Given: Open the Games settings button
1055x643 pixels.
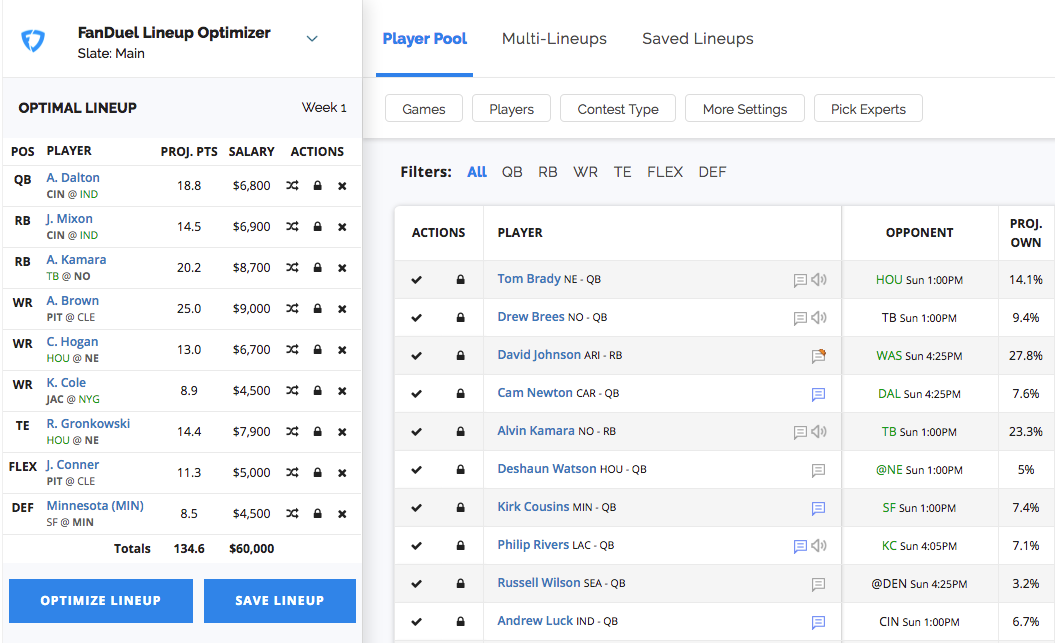Looking at the screenshot, I should click(424, 109).
